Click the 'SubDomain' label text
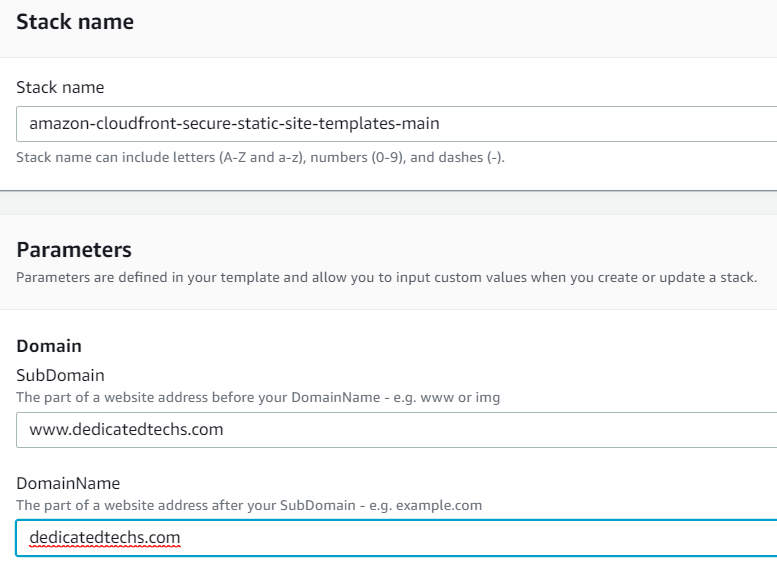 click(60, 375)
